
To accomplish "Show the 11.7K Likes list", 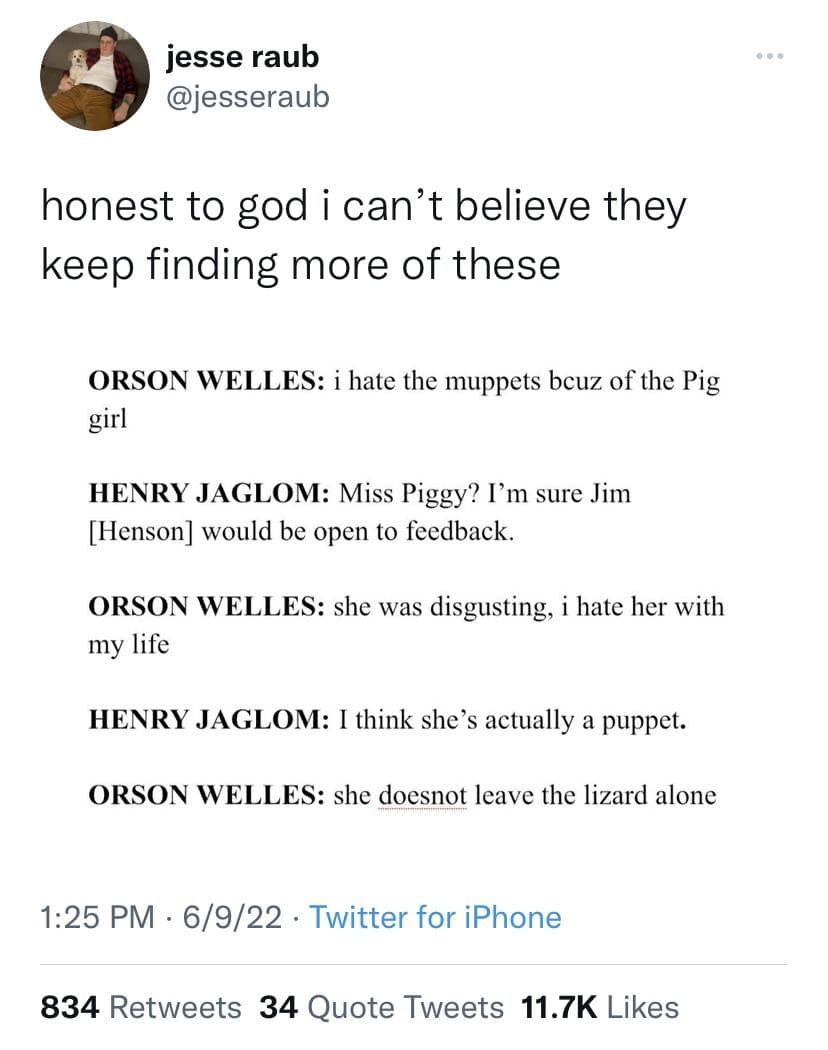I will click(600, 1007).
